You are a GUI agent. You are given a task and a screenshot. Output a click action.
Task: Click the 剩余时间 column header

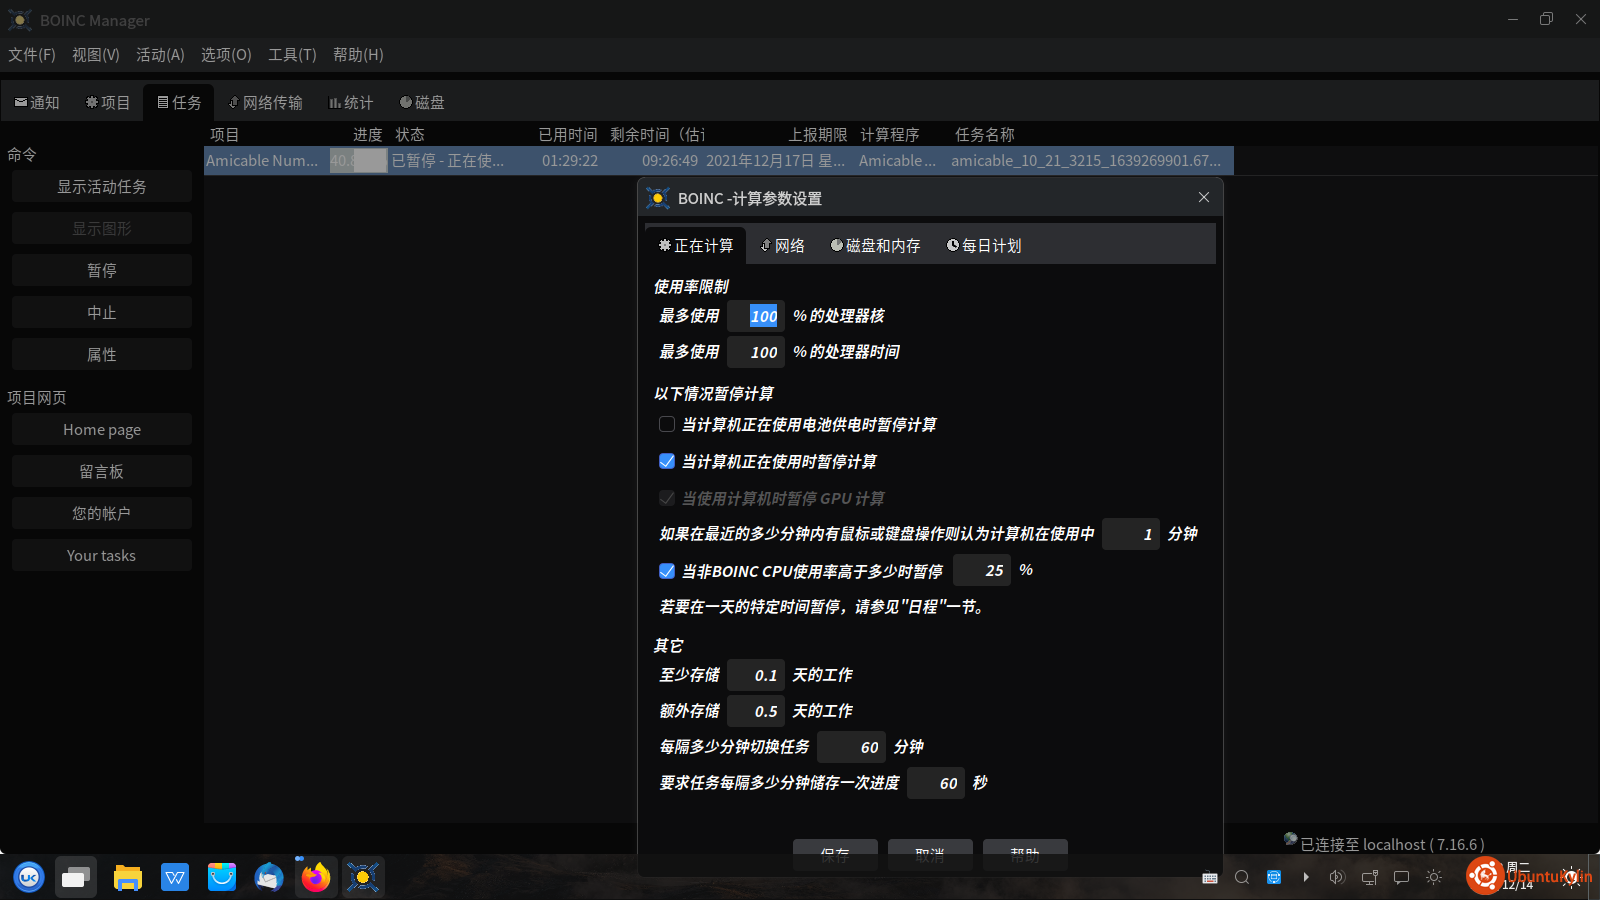click(x=657, y=134)
